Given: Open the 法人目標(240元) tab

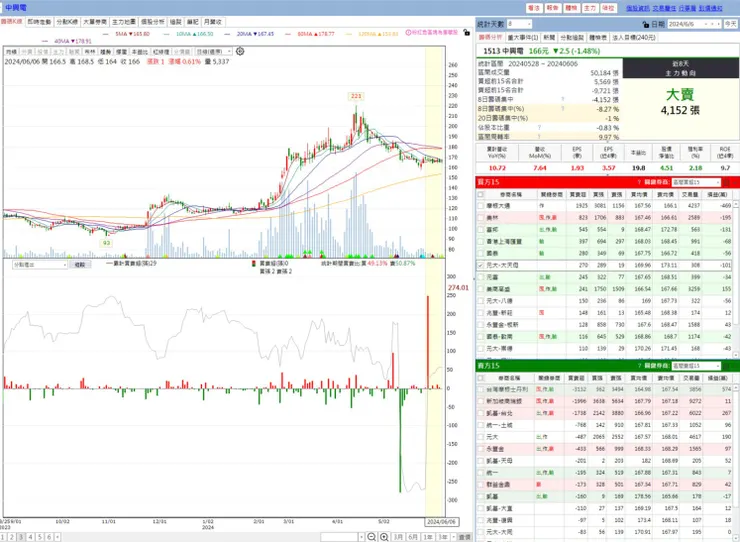Looking at the screenshot, I should pos(634,37).
